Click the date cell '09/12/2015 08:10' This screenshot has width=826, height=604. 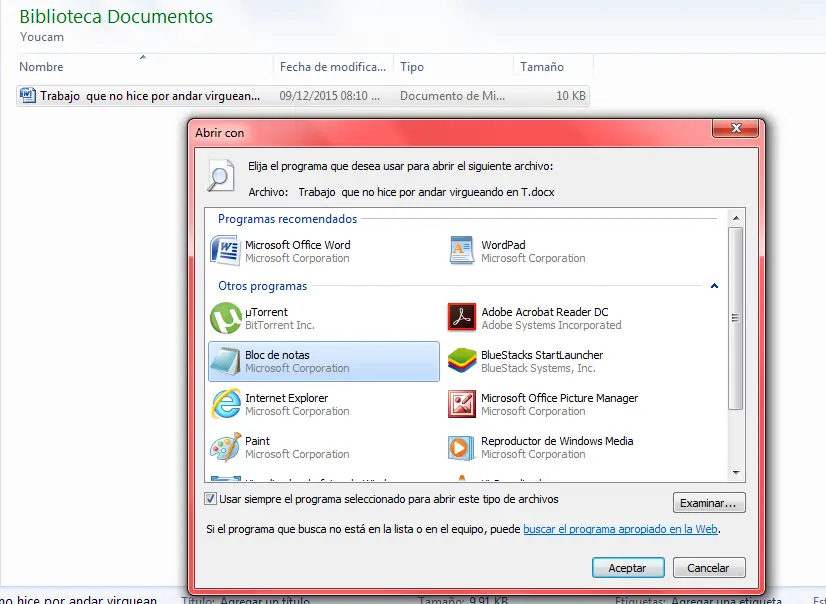coord(329,96)
